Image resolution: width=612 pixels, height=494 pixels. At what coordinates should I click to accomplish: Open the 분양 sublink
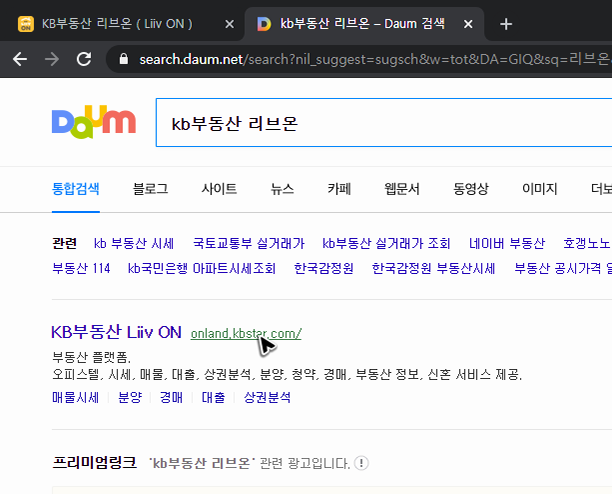[x=130, y=398]
